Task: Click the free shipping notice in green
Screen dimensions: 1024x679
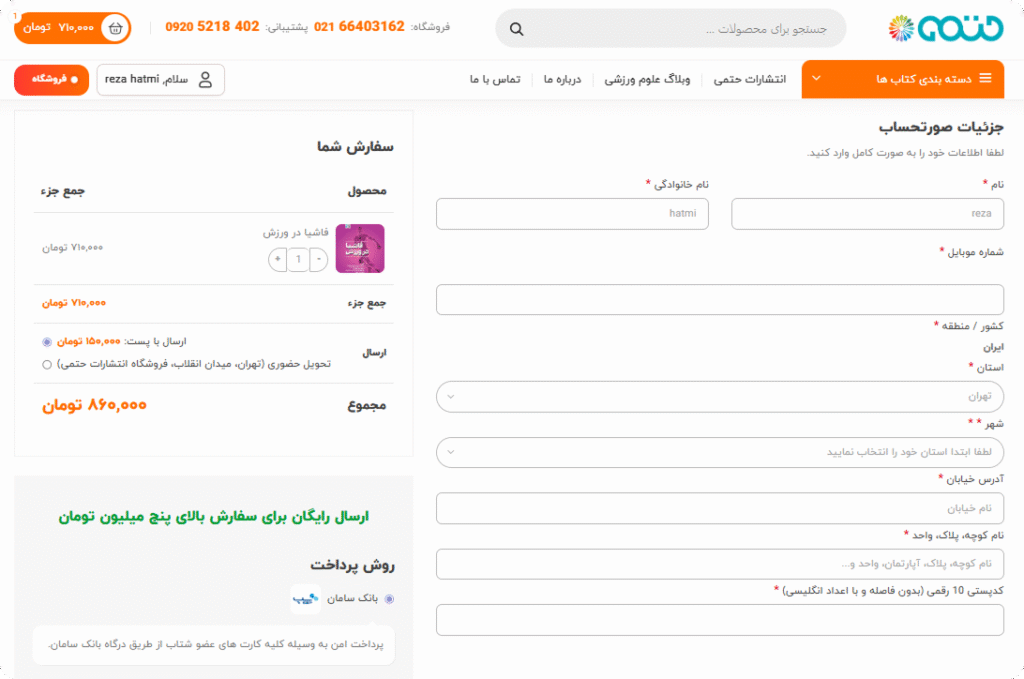Action: [214, 516]
